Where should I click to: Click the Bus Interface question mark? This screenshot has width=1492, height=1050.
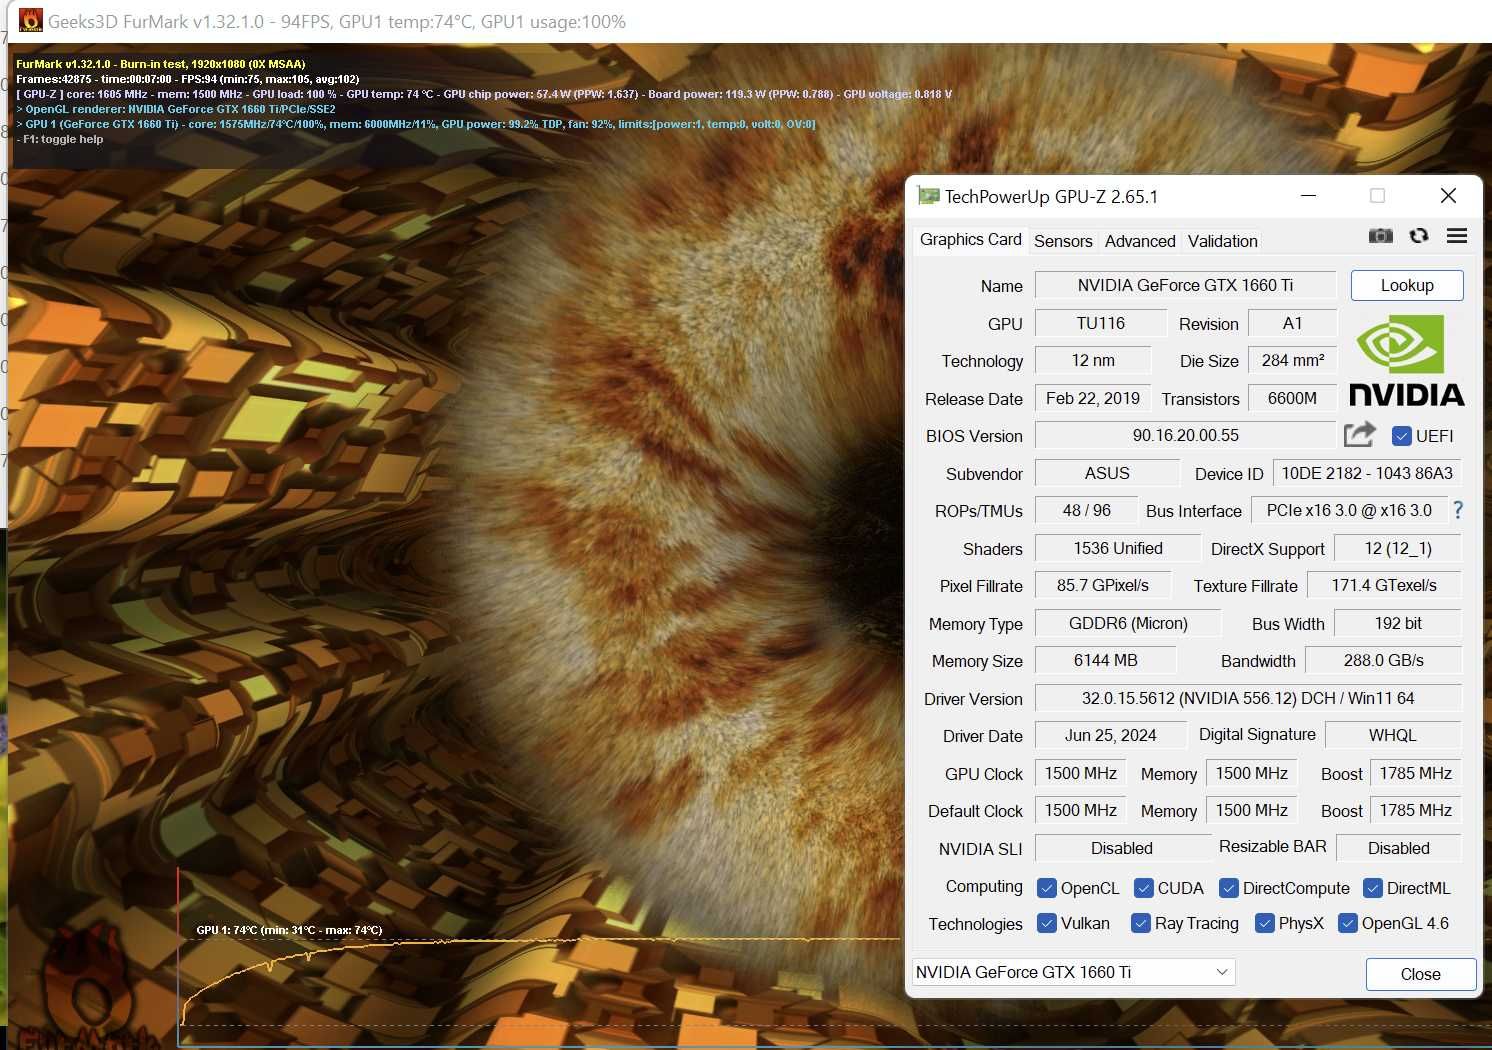[x=1458, y=510]
